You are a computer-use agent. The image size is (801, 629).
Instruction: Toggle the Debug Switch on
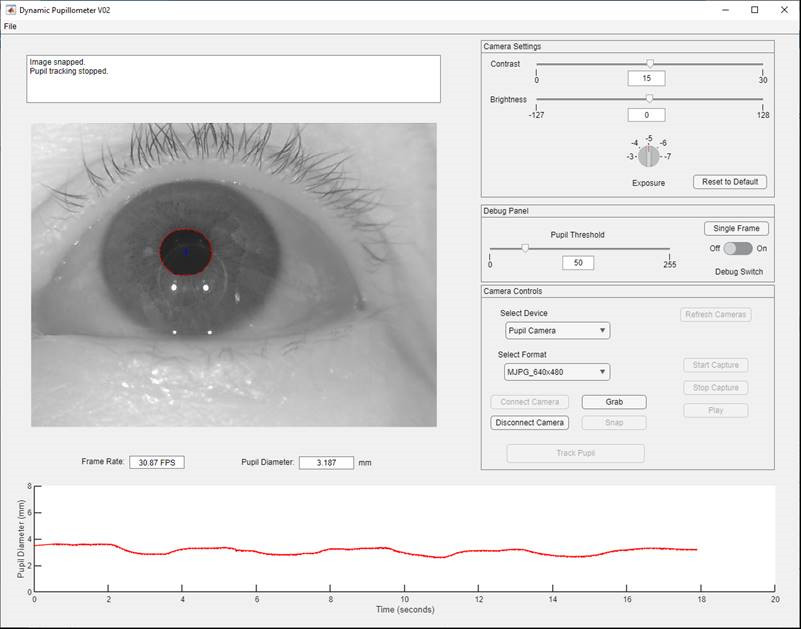pos(738,248)
